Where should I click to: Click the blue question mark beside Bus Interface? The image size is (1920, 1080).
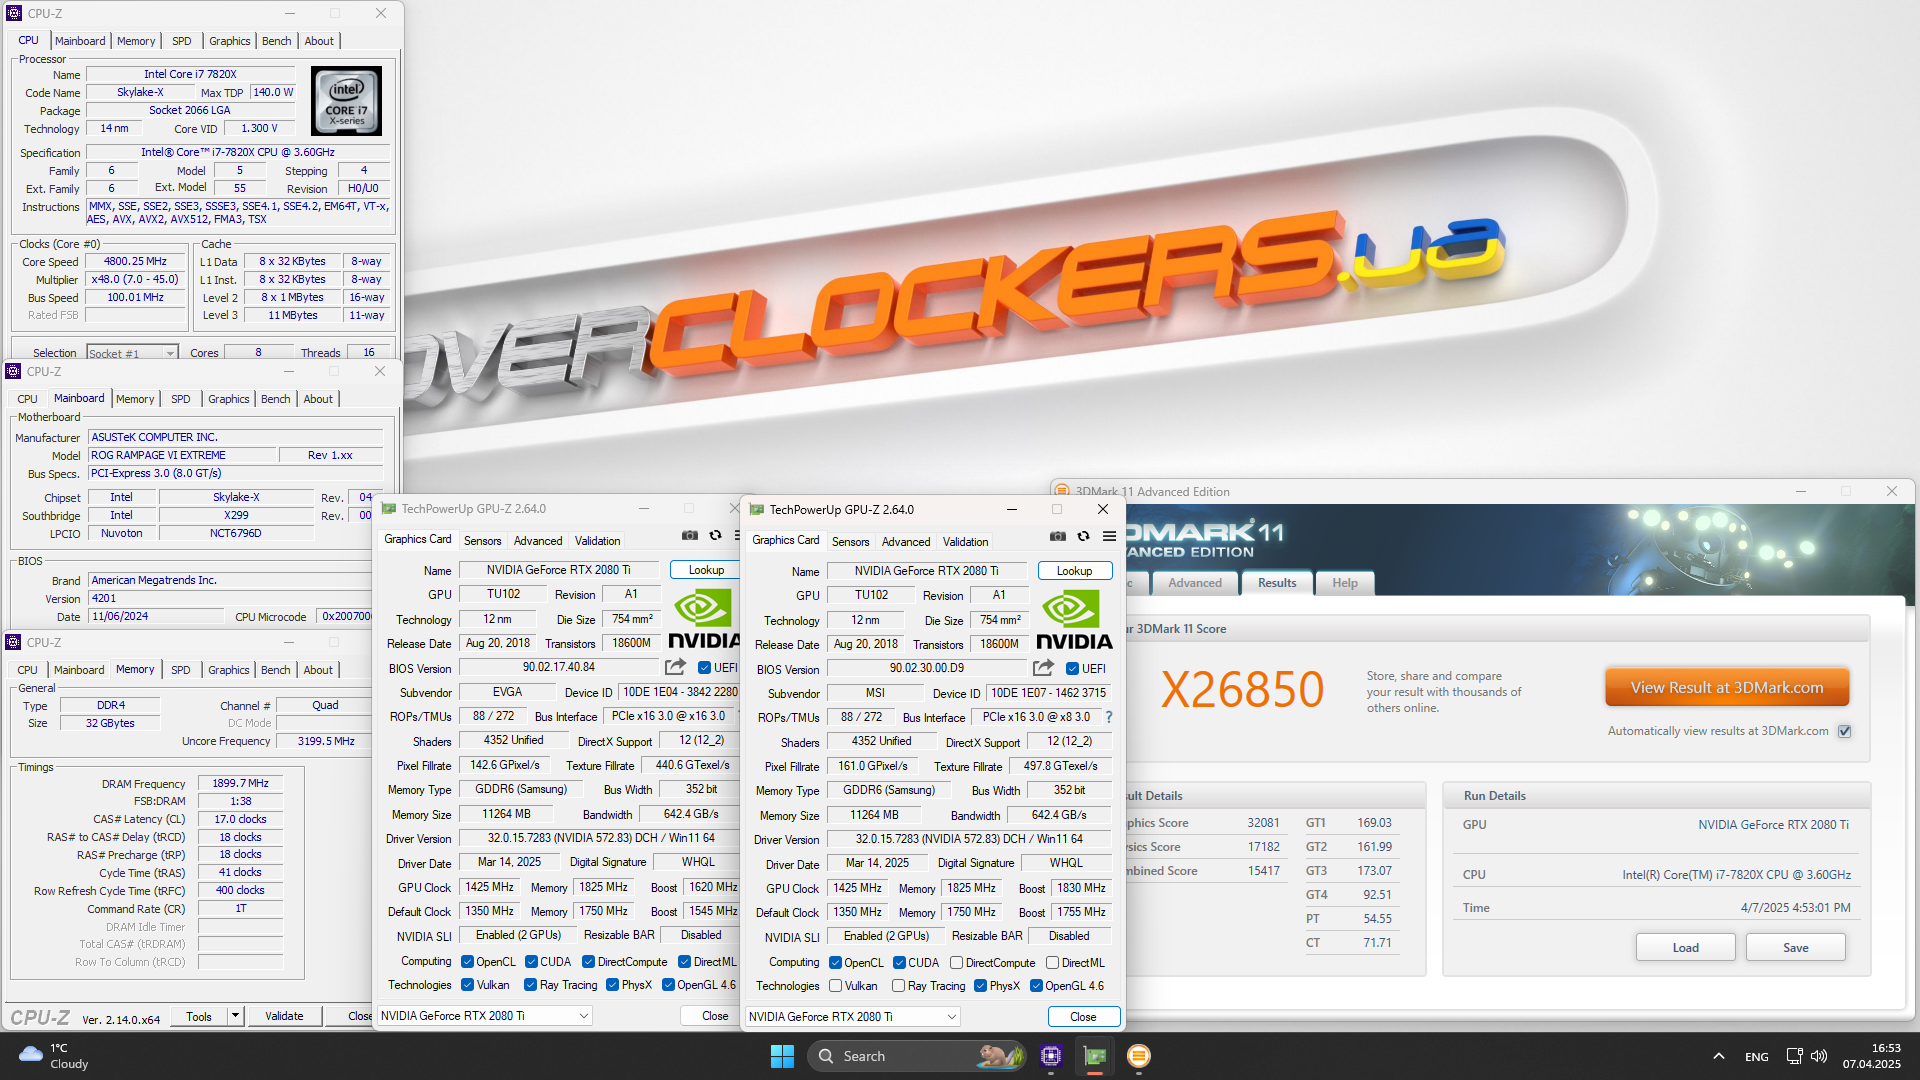[1108, 717]
